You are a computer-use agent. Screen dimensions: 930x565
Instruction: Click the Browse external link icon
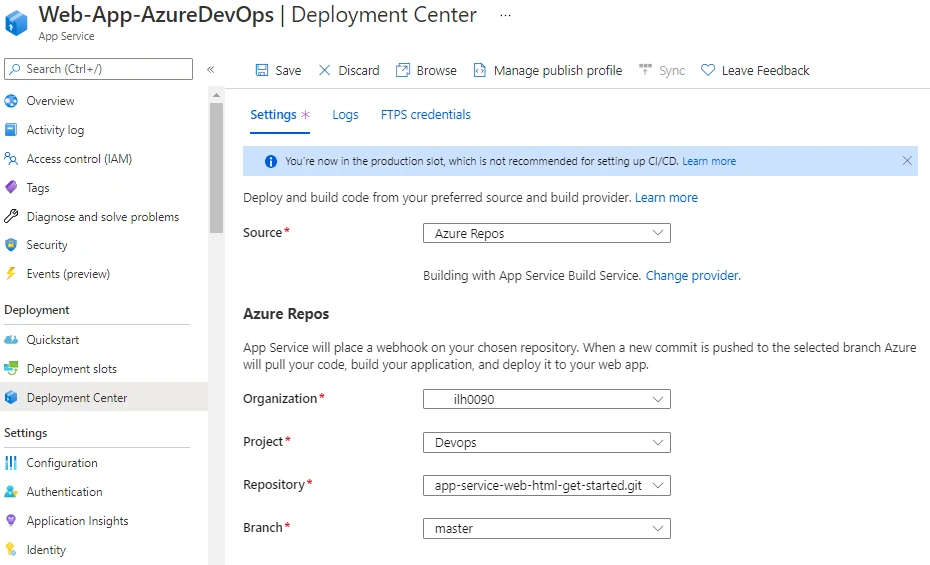pos(403,70)
